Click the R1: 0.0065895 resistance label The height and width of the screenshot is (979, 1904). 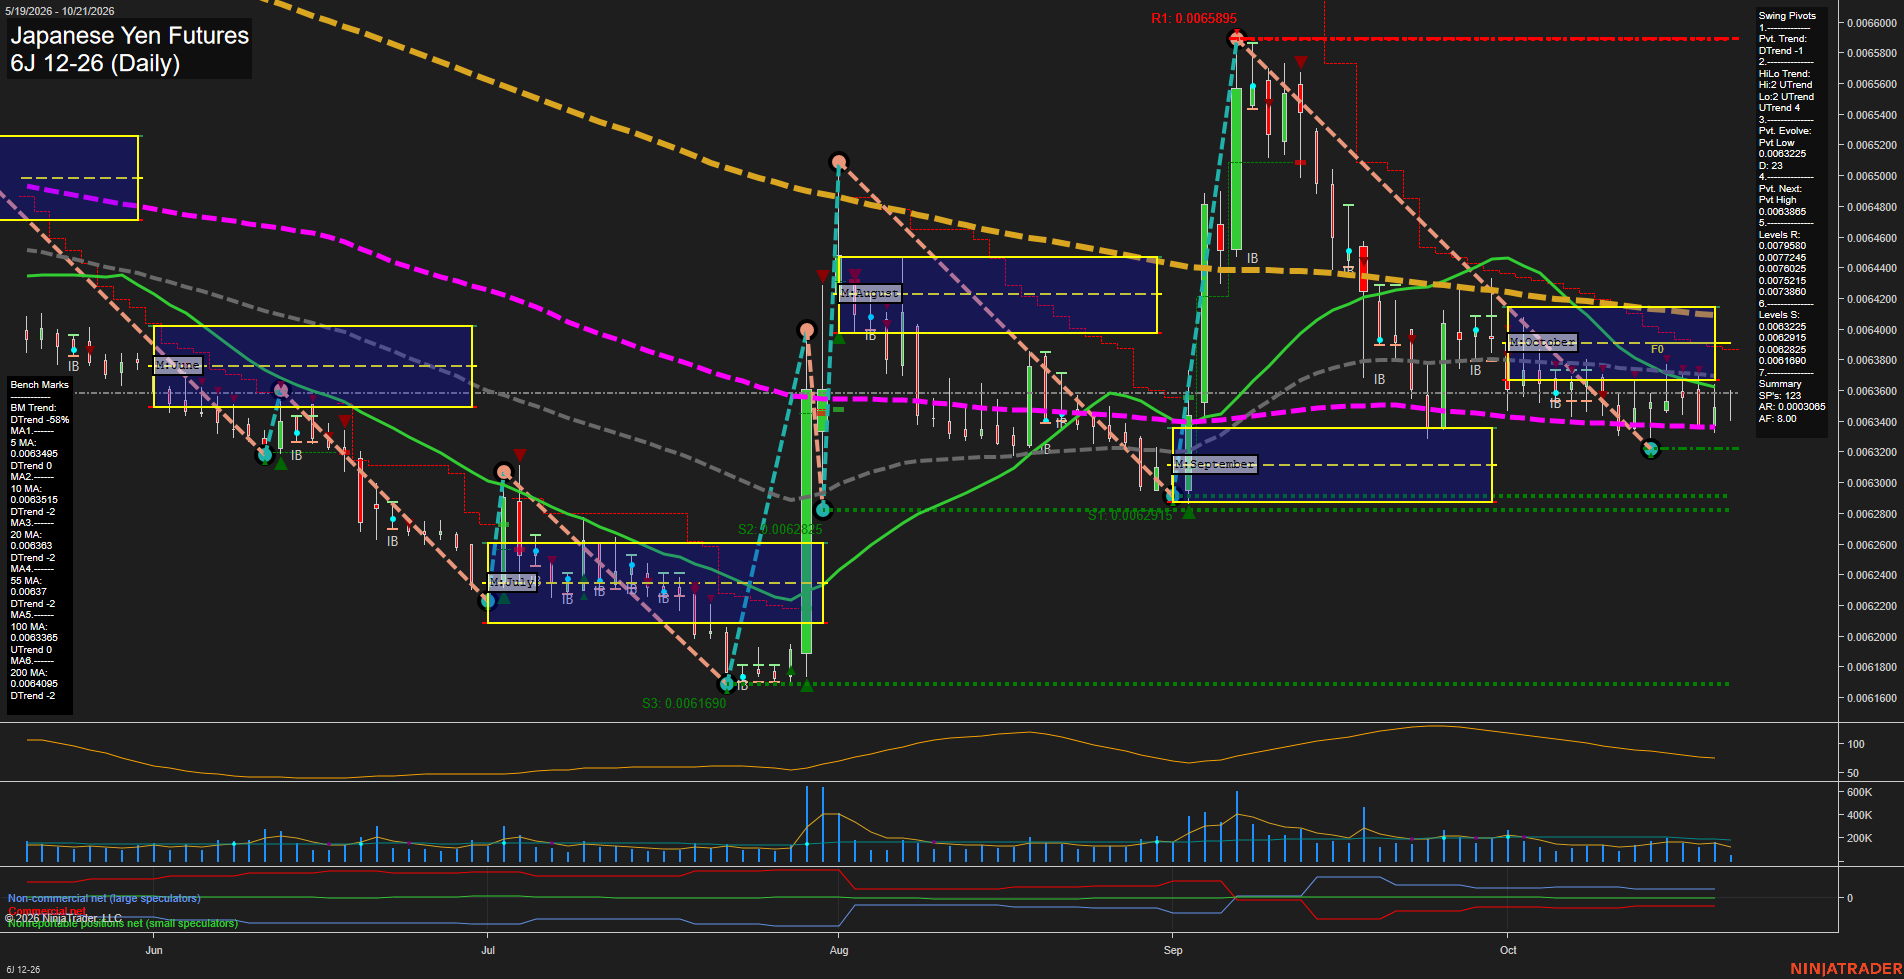(1193, 18)
